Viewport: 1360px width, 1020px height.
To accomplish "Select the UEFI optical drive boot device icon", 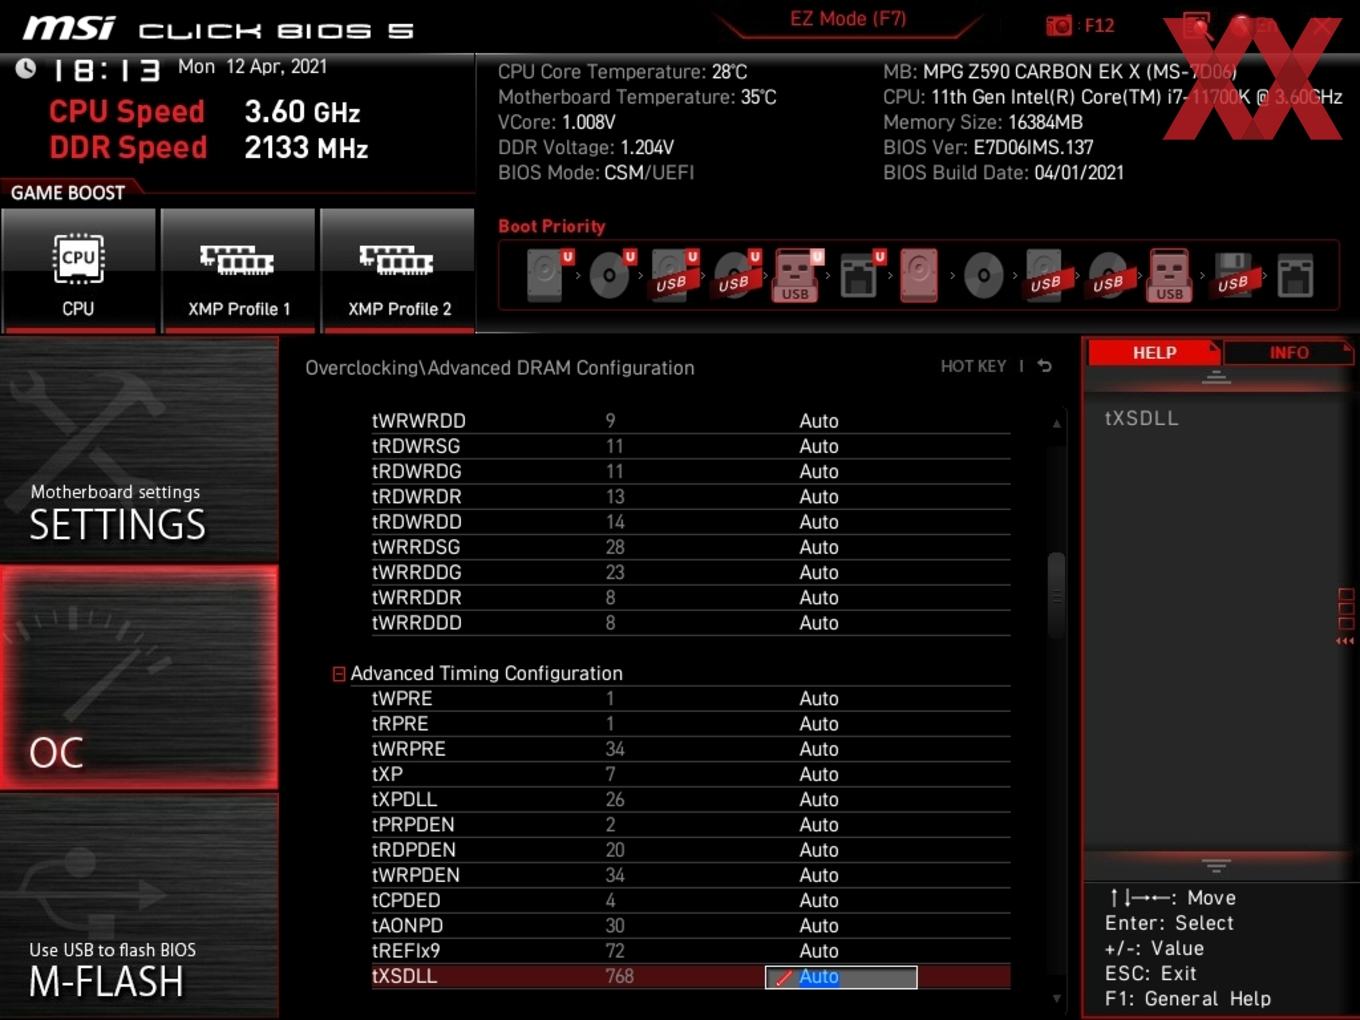I will [x=612, y=275].
